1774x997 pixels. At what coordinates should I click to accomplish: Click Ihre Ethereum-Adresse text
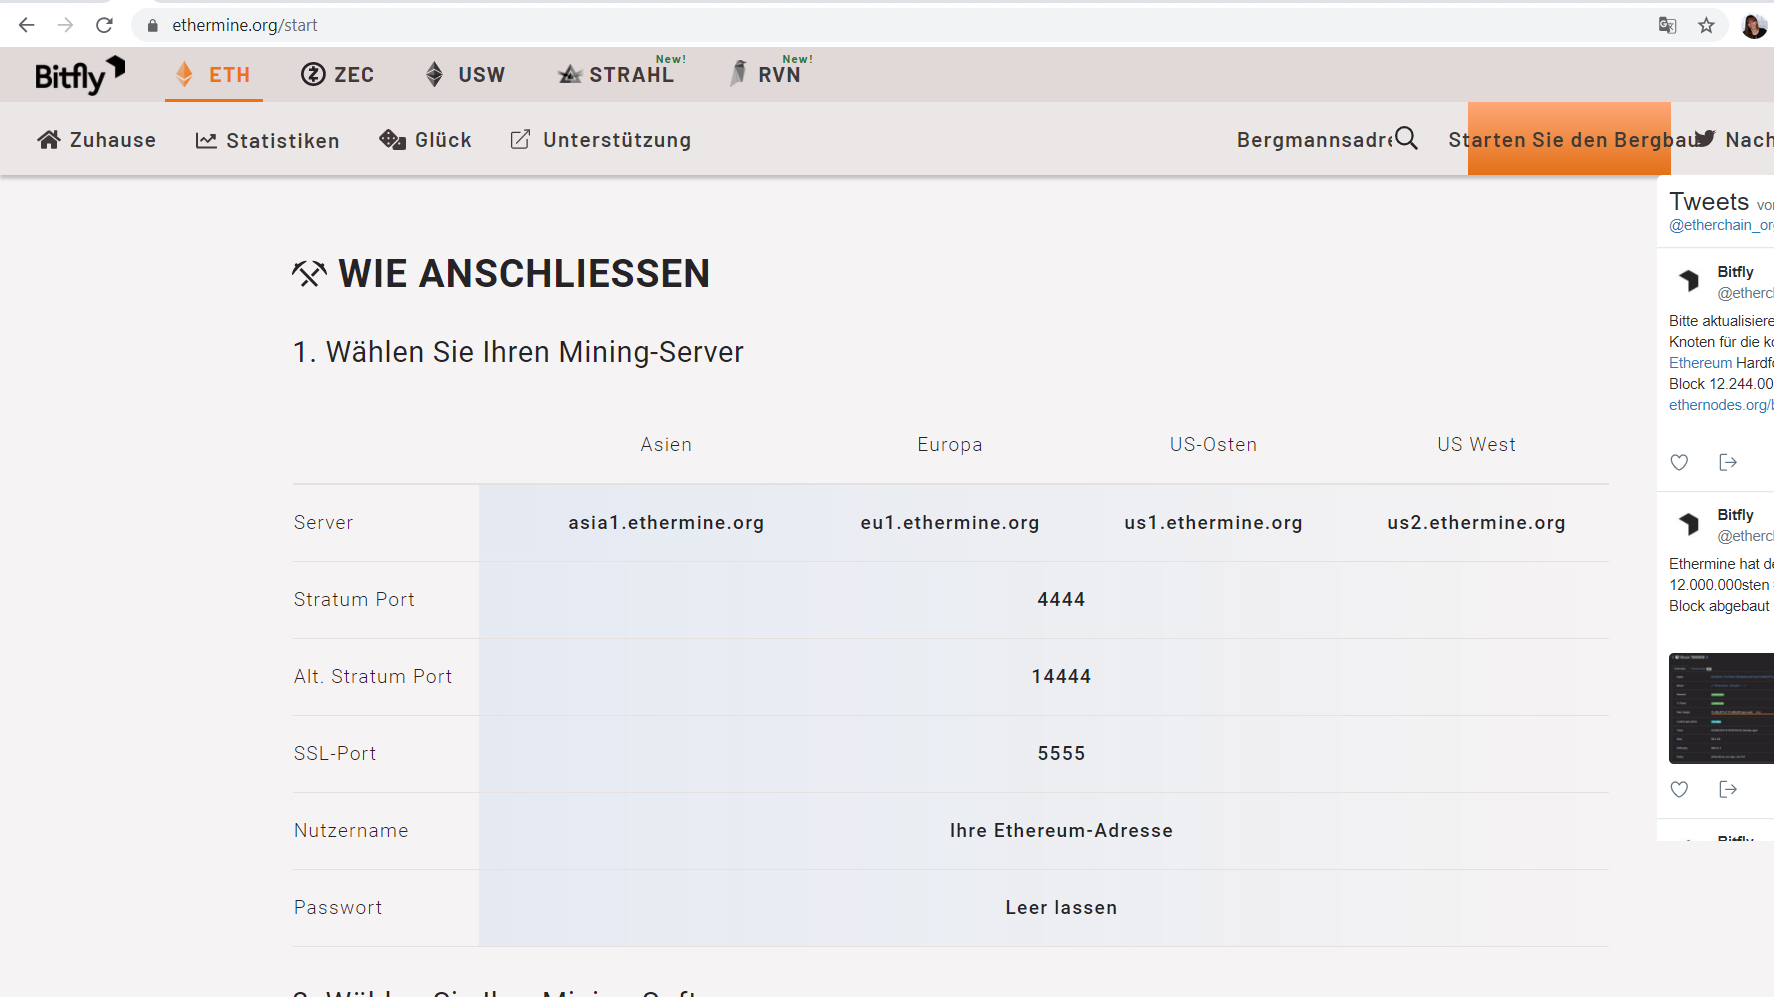click(x=1061, y=831)
